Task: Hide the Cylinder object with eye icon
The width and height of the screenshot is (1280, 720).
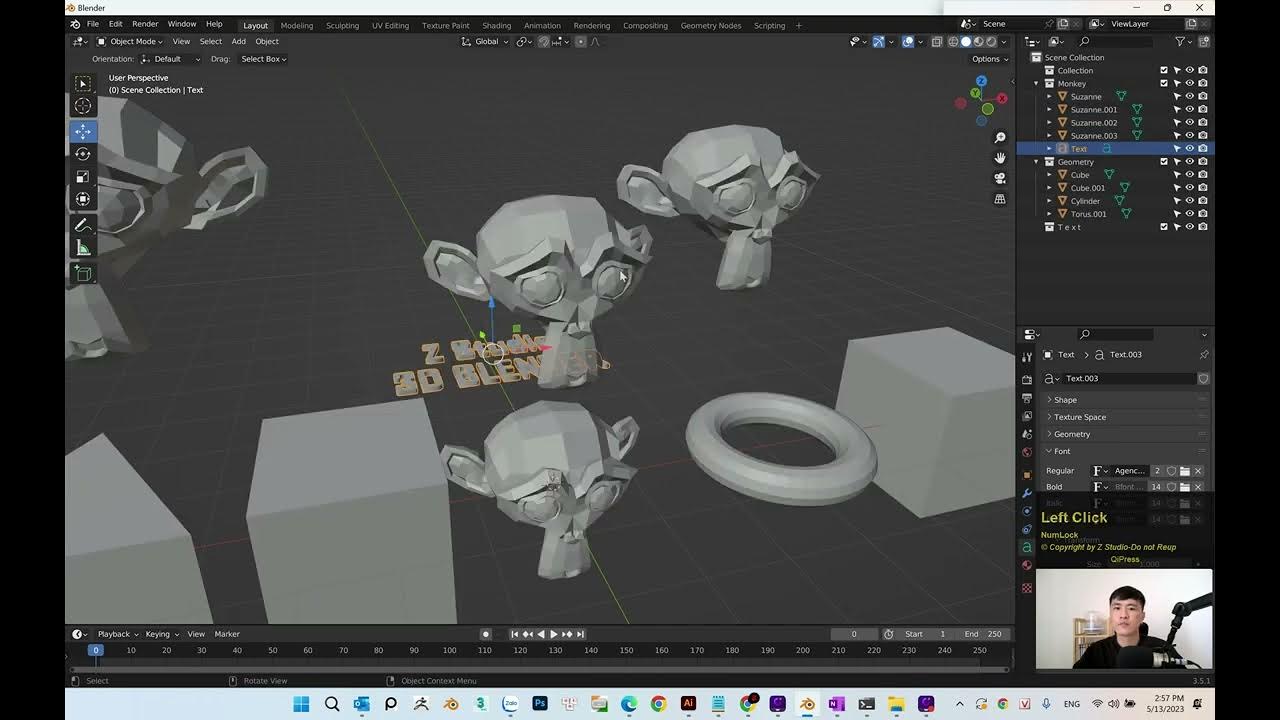Action: pos(1190,201)
